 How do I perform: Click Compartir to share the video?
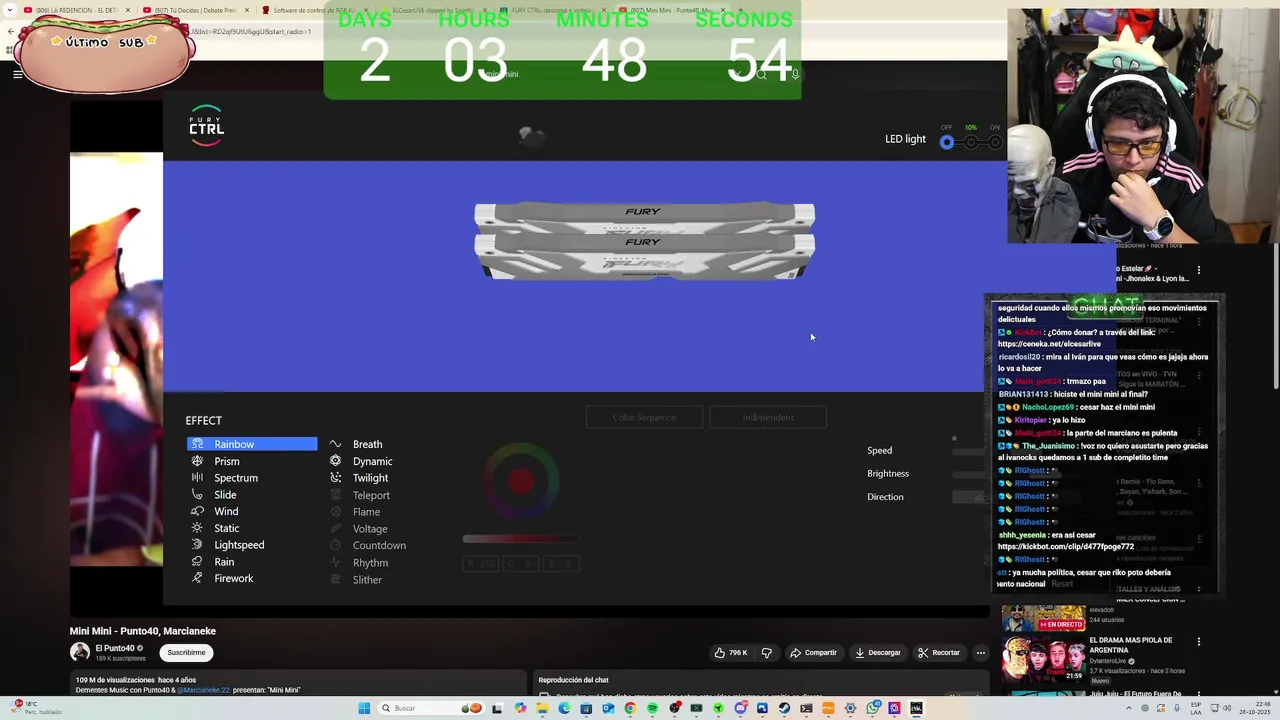click(x=813, y=653)
